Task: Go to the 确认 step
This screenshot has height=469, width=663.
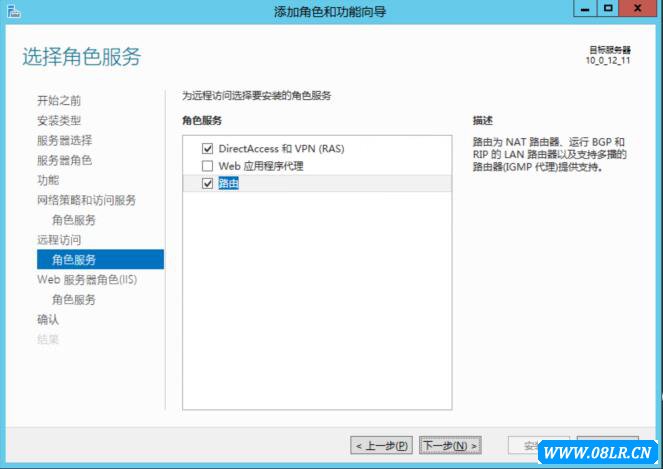Action: point(48,319)
